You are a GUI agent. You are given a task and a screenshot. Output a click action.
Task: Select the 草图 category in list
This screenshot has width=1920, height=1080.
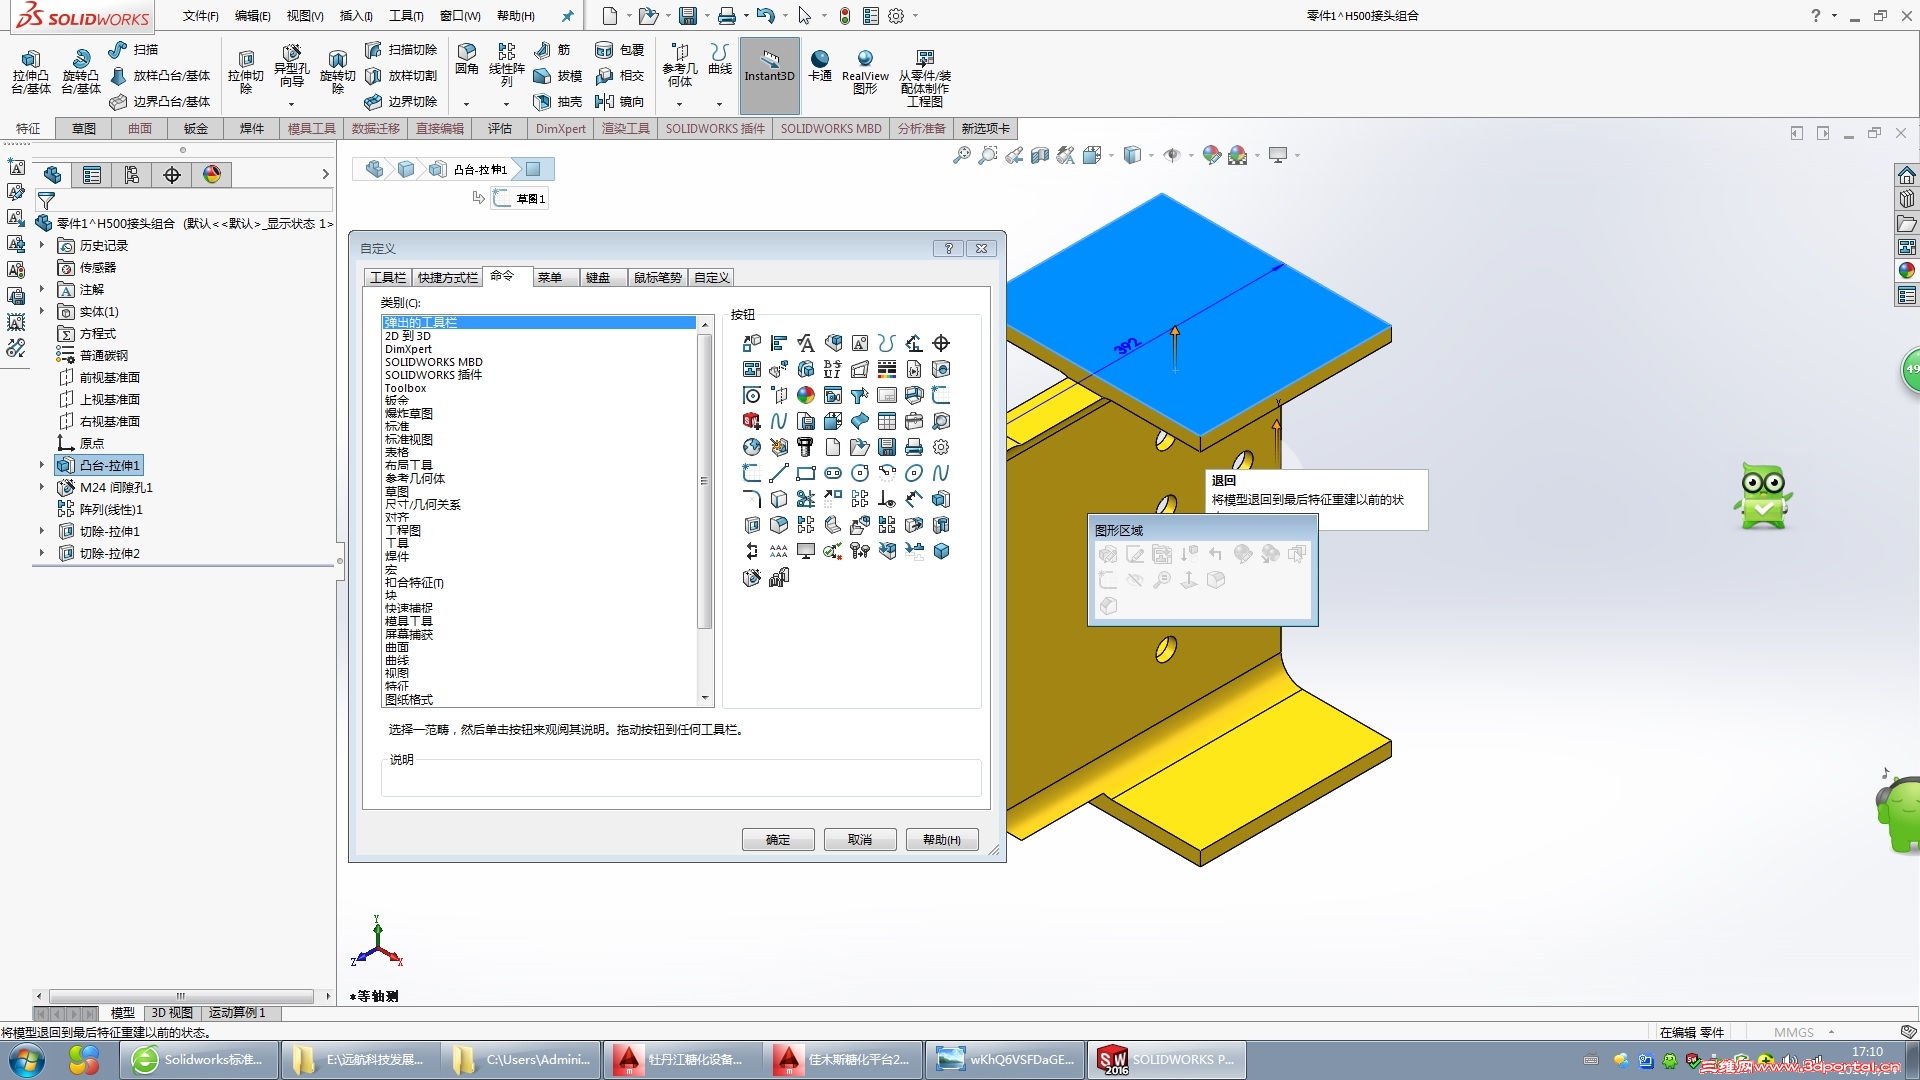(397, 492)
